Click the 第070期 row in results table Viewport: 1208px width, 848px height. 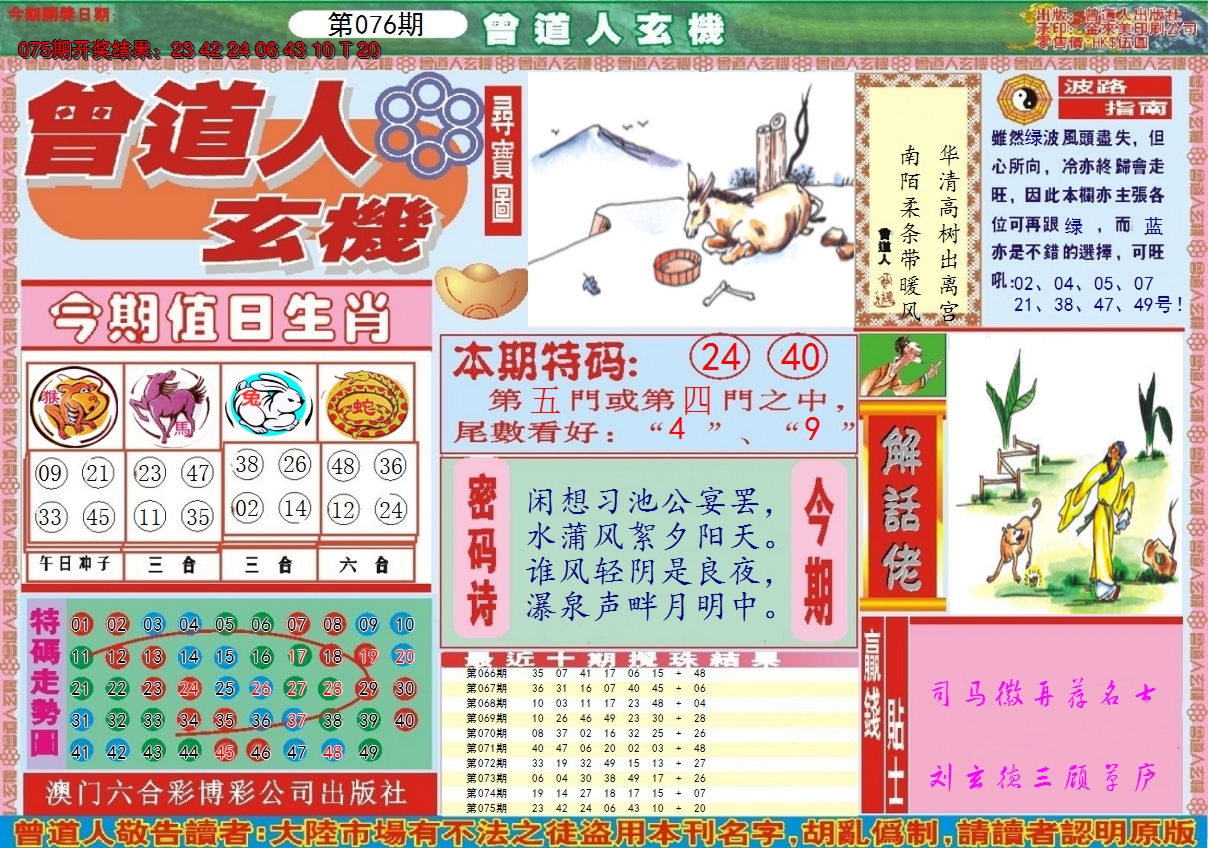[649, 733]
